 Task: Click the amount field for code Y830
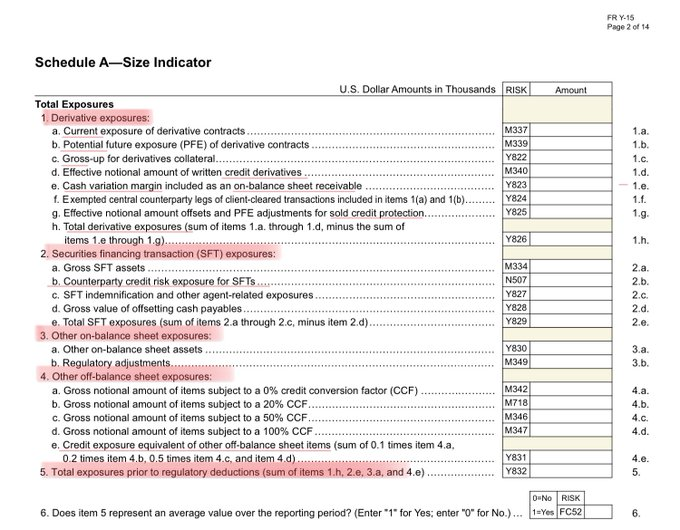pyautogui.click(x=571, y=348)
